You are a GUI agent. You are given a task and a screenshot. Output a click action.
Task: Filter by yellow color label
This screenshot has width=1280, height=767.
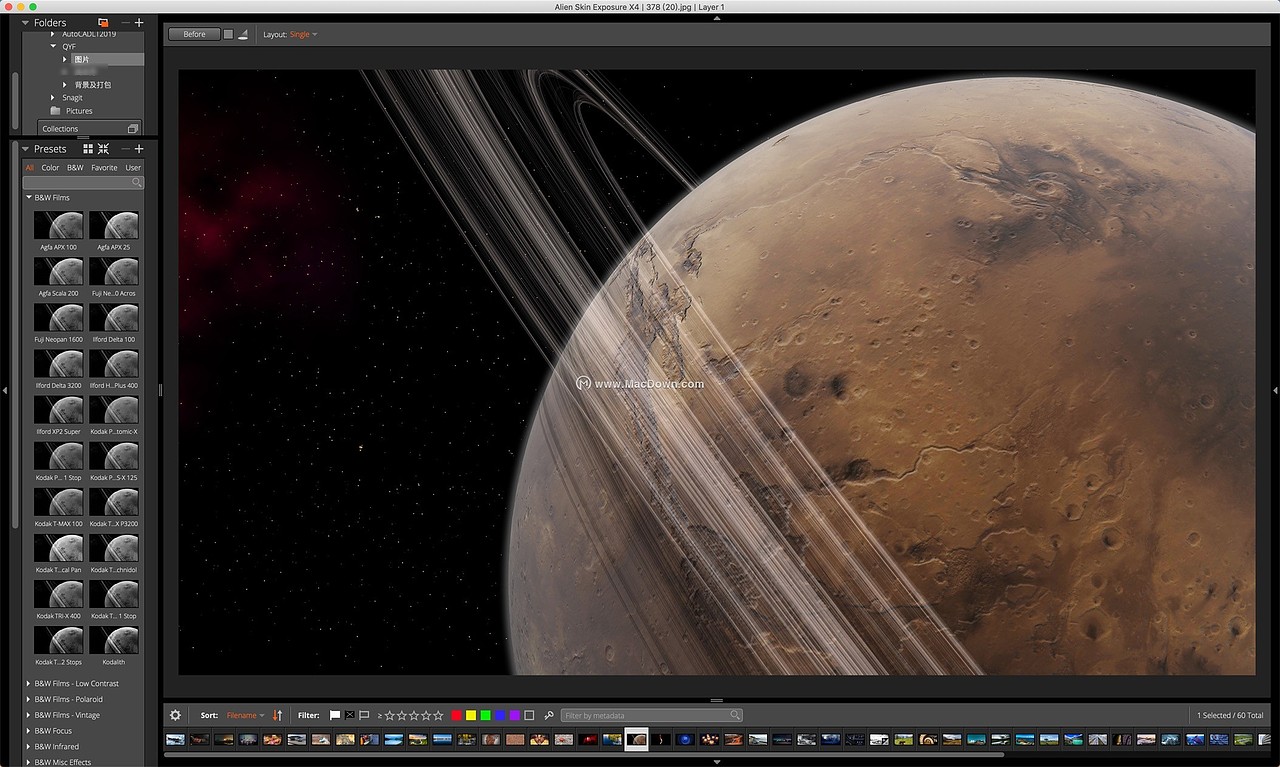pyautogui.click(x=471, y=715)
